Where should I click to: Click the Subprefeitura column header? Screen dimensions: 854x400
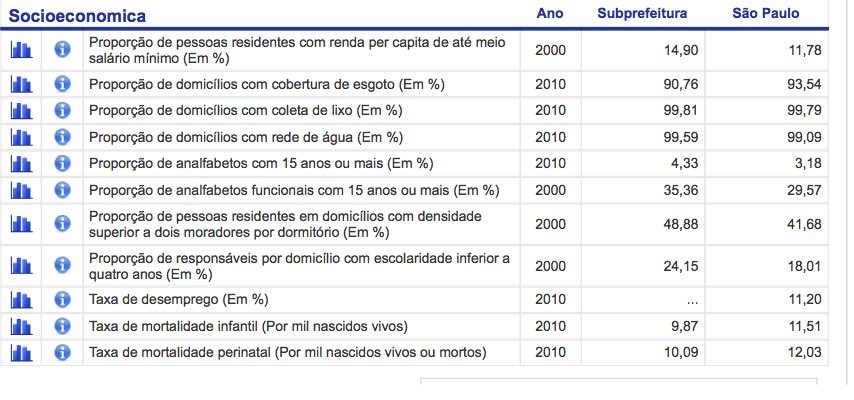point(642,14)
